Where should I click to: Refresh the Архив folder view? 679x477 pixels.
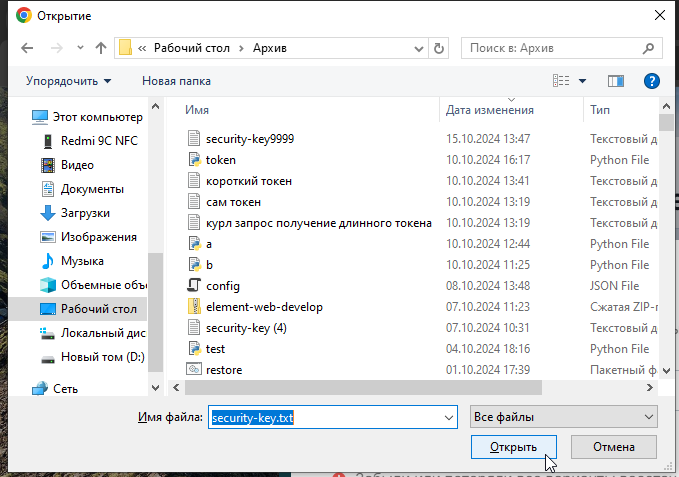coord(438,48)
